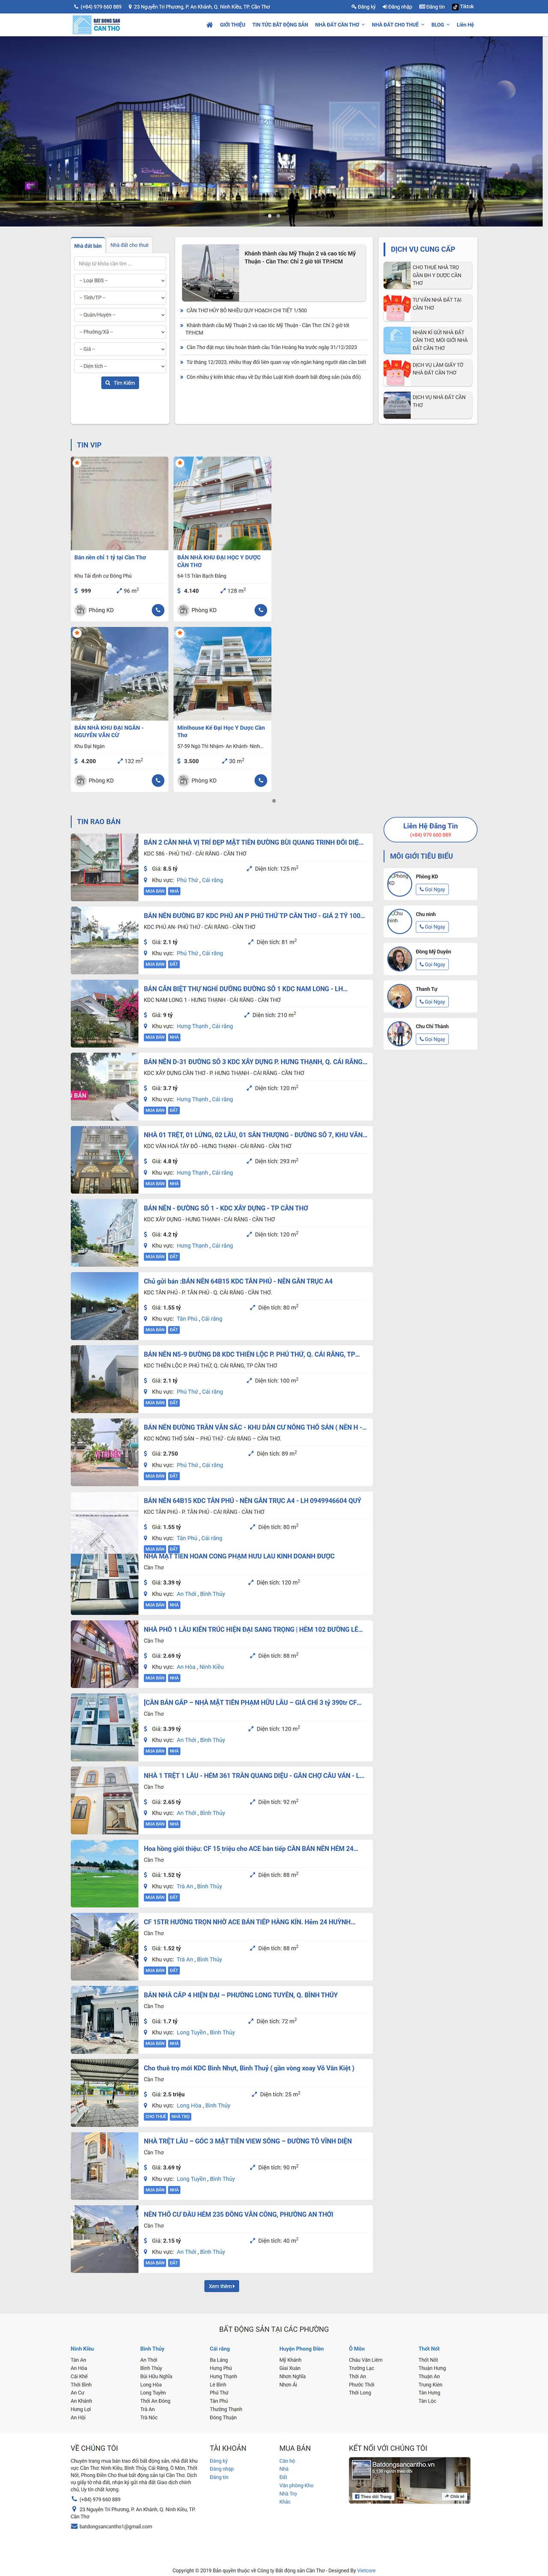Open 'Căn hộ' under MUA BÁN footer
The image size is (548, 2576).
point(287,2461)
